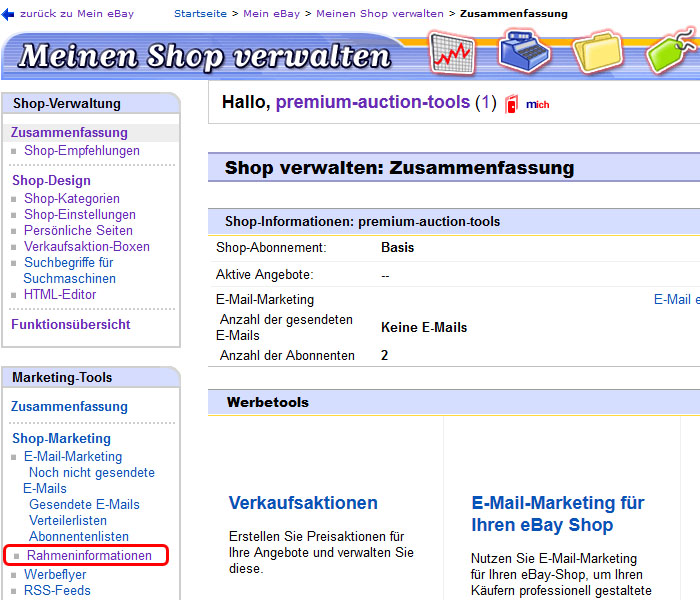Click the 'Werbetools' section header
The image size is (700, 600).
454,402
